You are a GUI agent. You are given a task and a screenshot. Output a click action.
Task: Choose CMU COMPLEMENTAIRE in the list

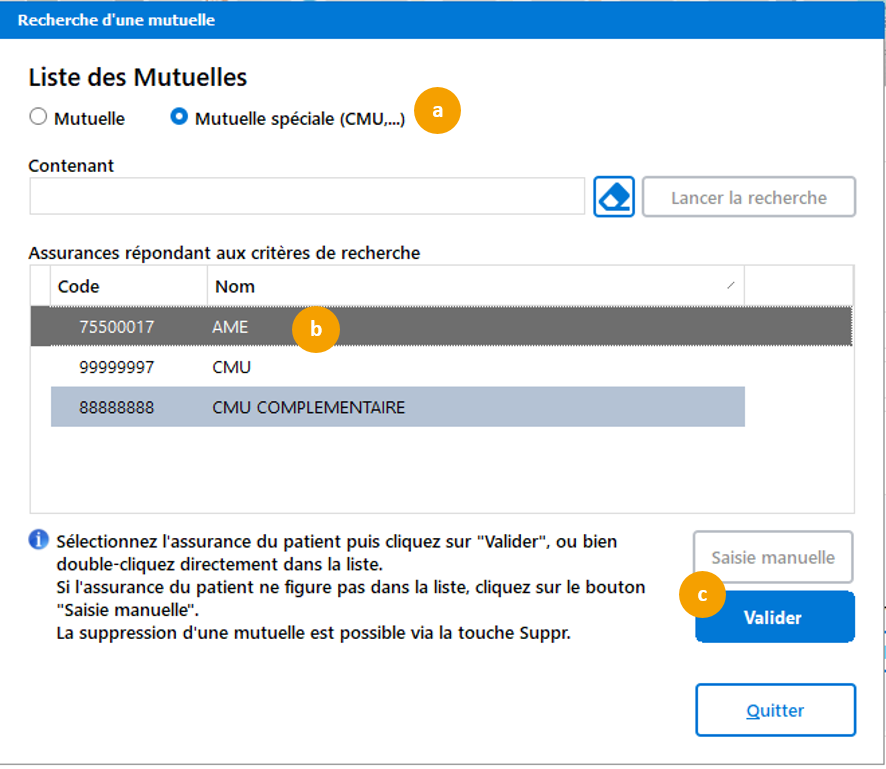coord(308,407)
